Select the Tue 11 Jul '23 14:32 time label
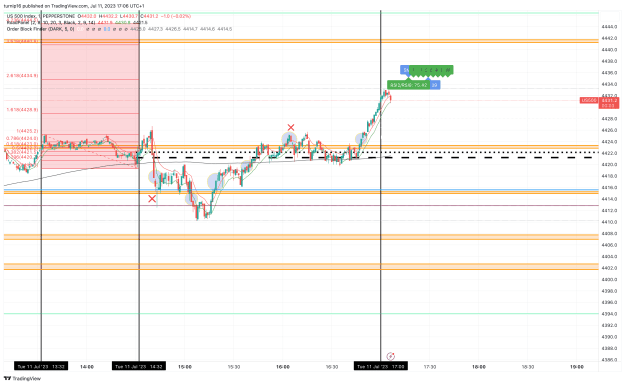The height and width of the screenshot is (385, 625). 139,366
